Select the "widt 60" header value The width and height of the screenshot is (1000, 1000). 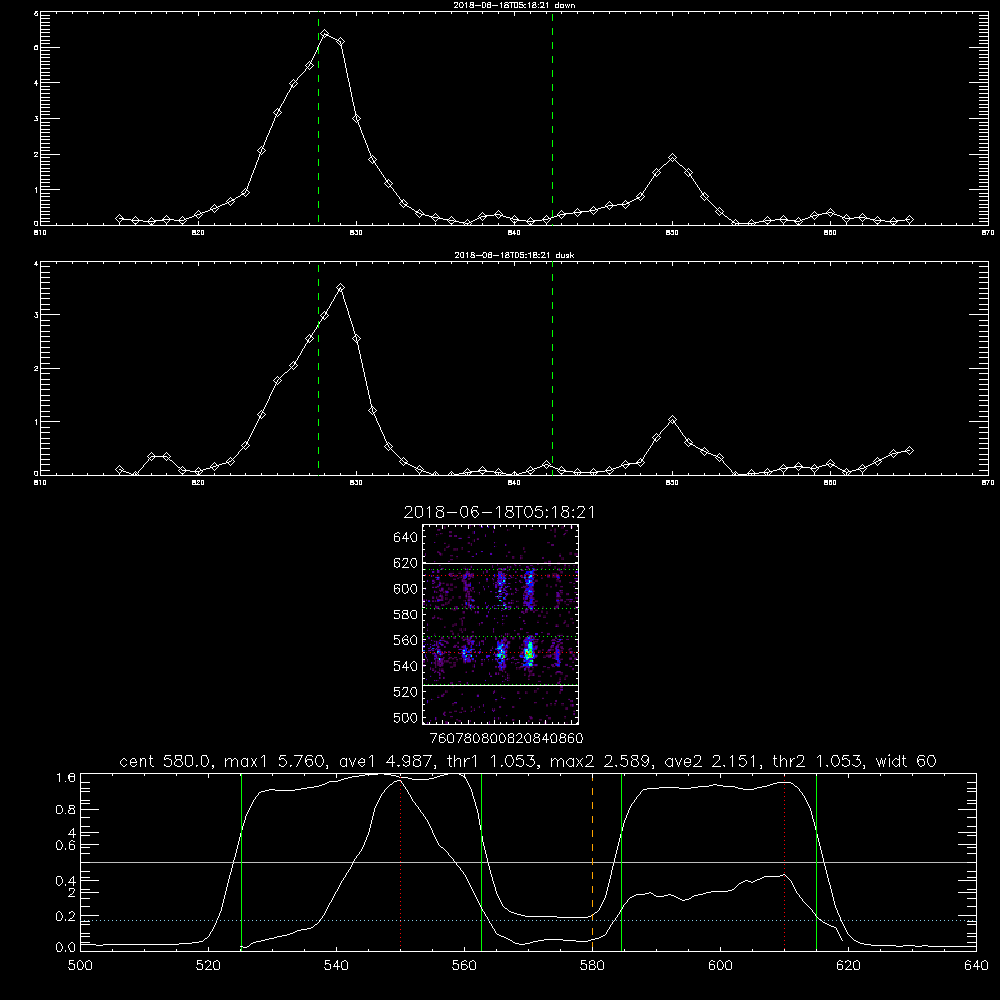(x=906, y=761)
